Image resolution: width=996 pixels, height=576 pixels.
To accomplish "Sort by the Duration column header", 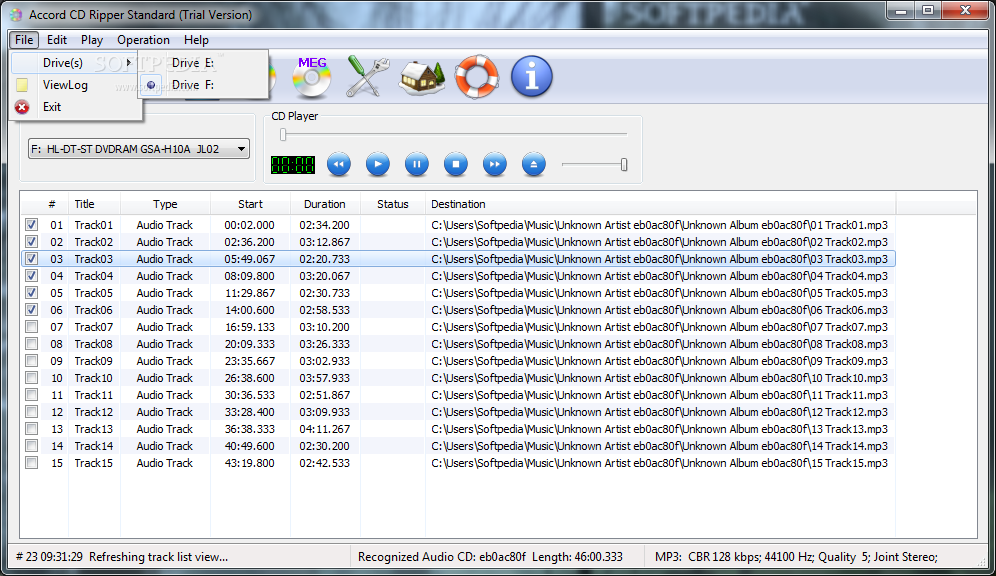I will pyautogui.click(x=325, y=204).
